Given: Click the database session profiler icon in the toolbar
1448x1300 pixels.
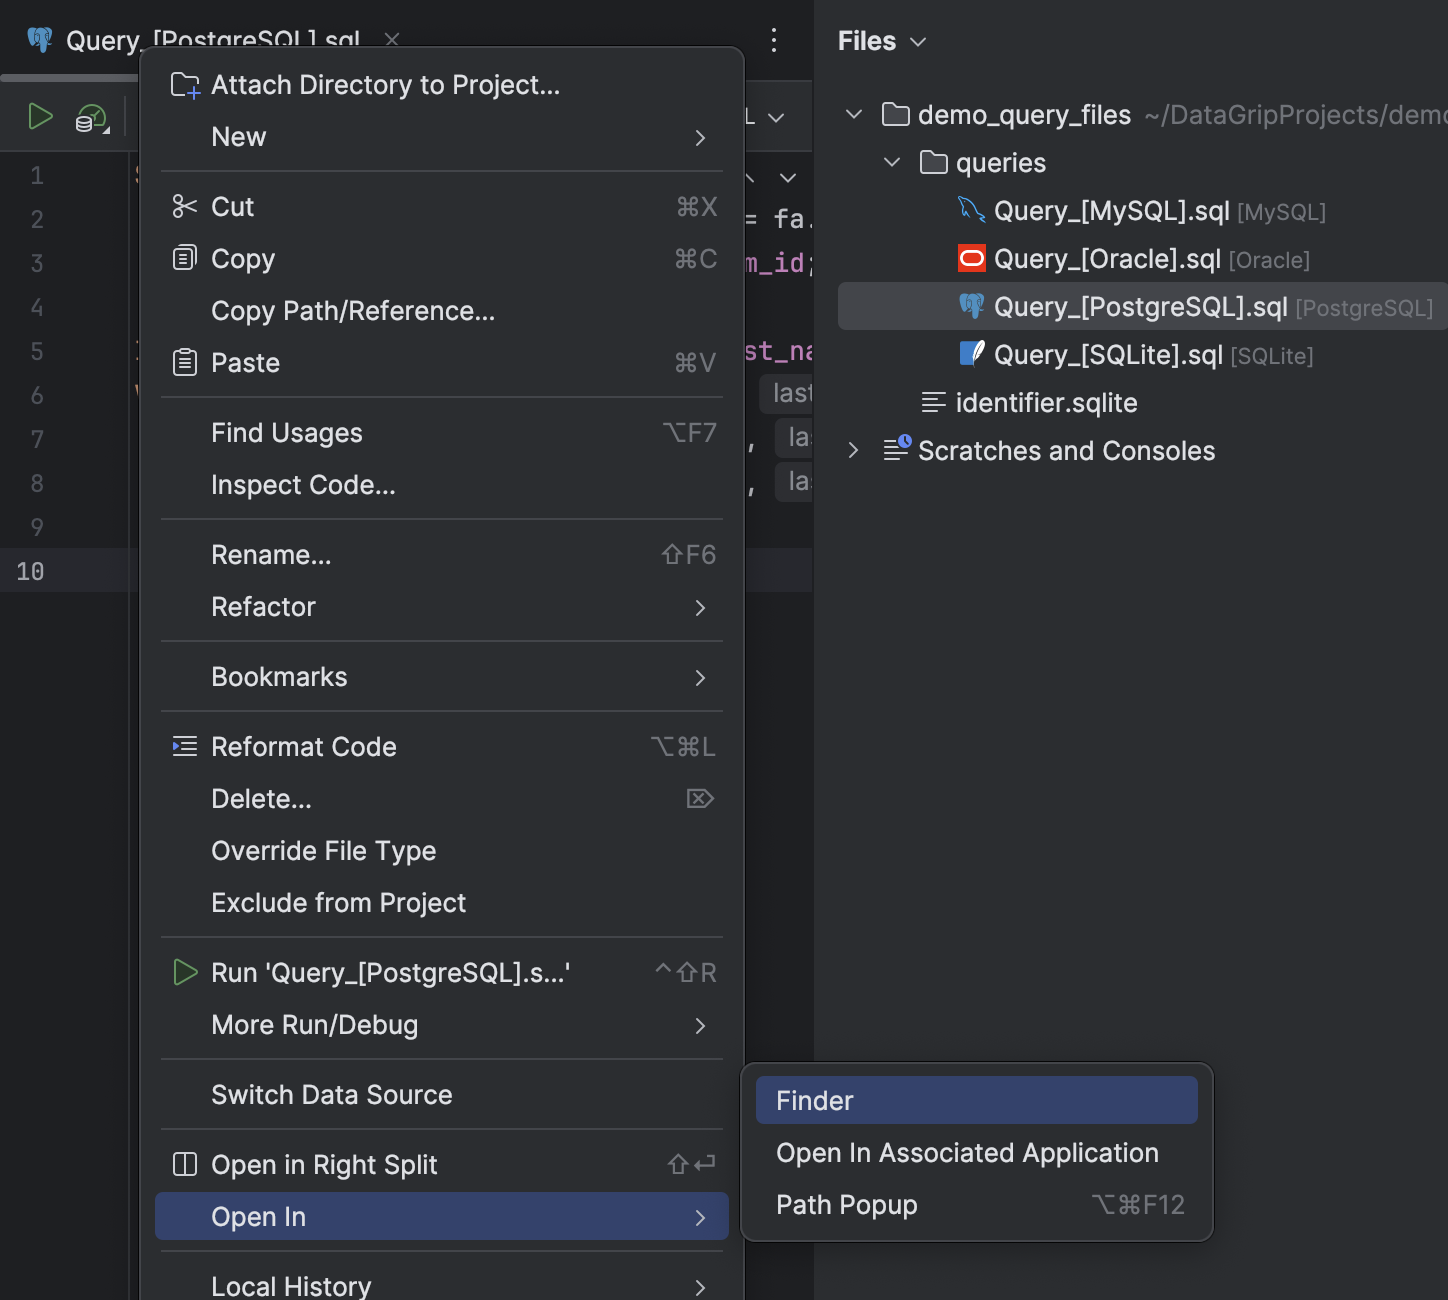Looking at the screenshot, I should tap(90, 117).
